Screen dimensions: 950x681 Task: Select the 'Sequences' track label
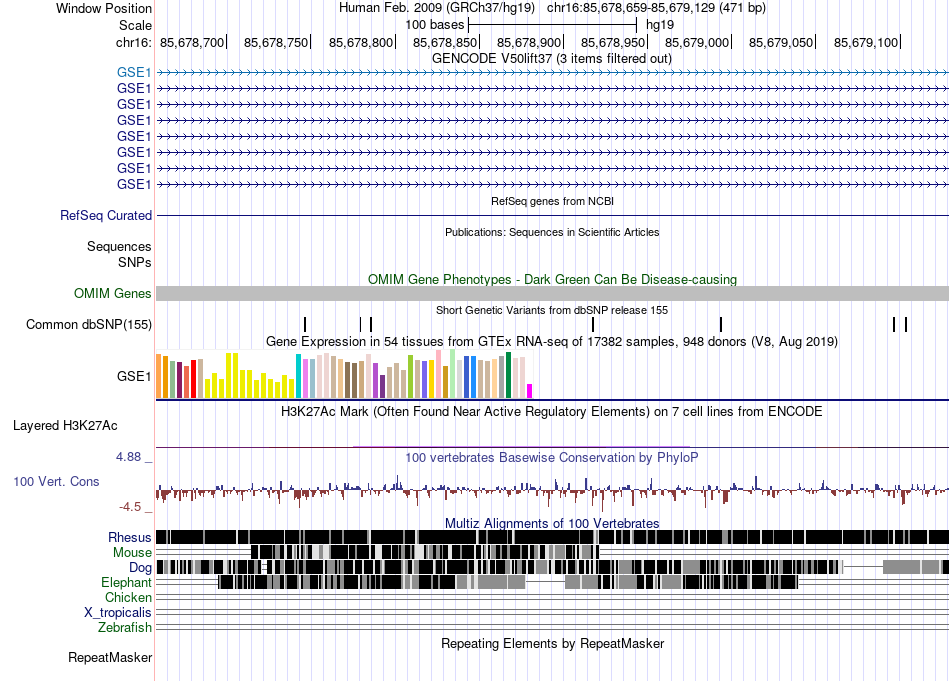[119, 247]
